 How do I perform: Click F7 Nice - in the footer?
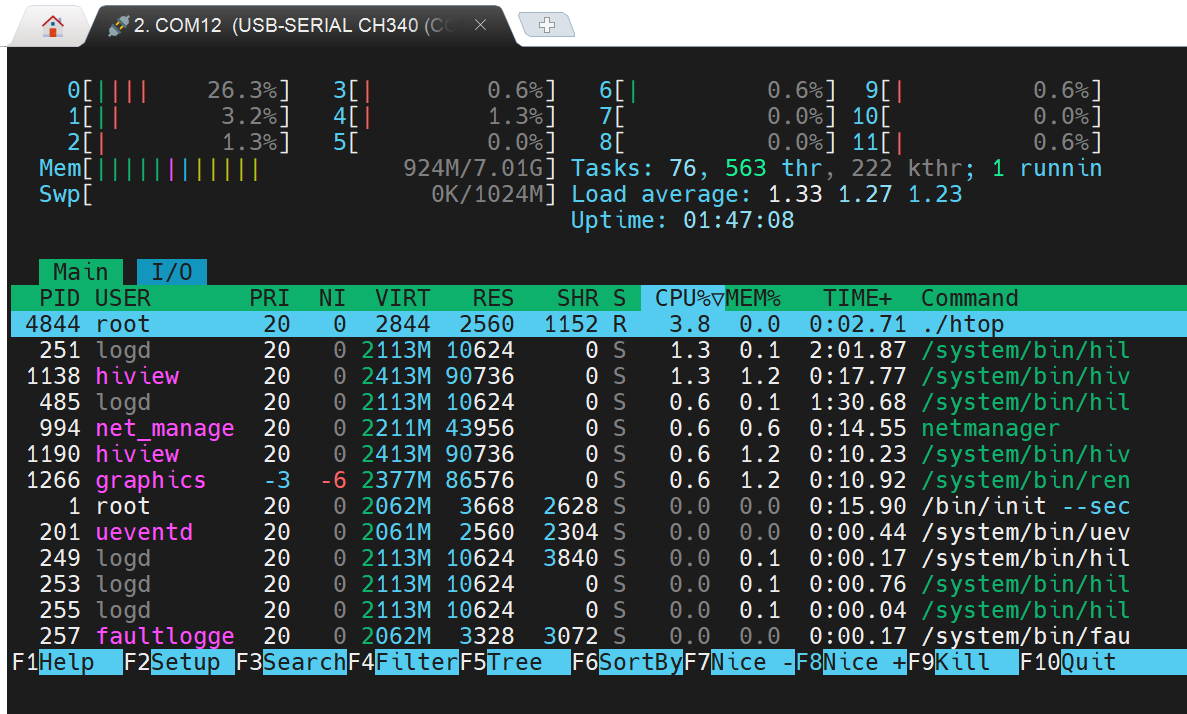click(739, 662)
